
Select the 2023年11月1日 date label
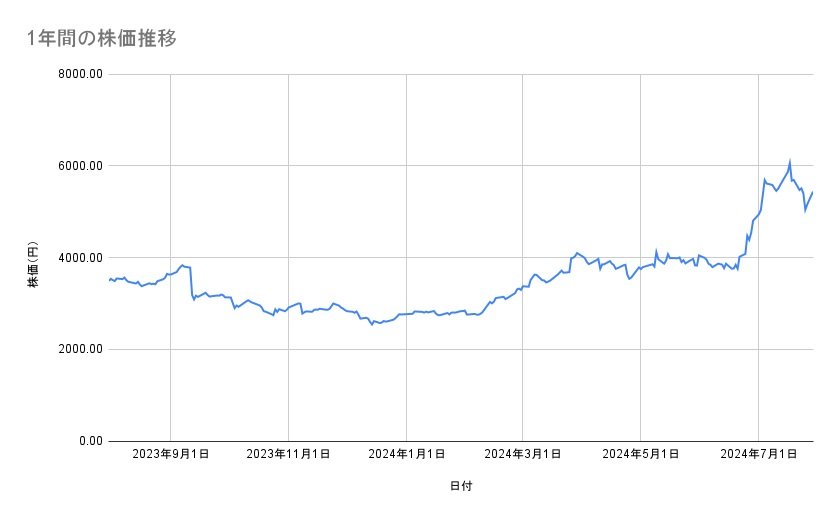tap(288, 454)
